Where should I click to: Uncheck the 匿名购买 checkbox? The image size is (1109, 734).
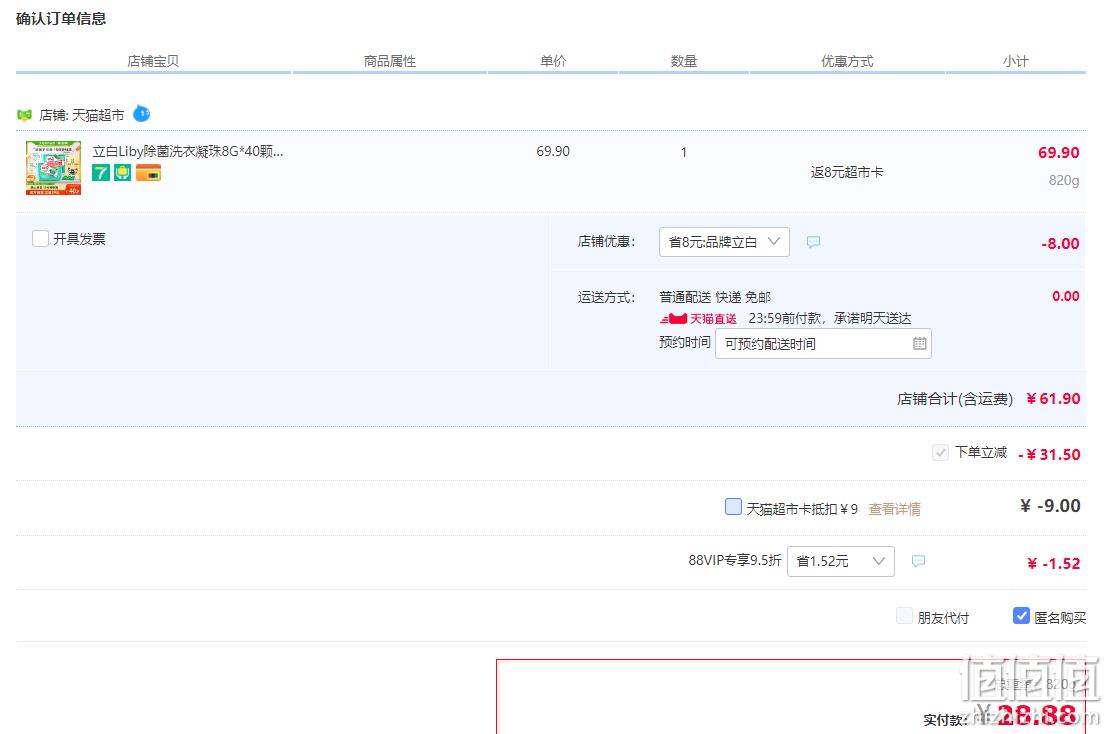1021,616
